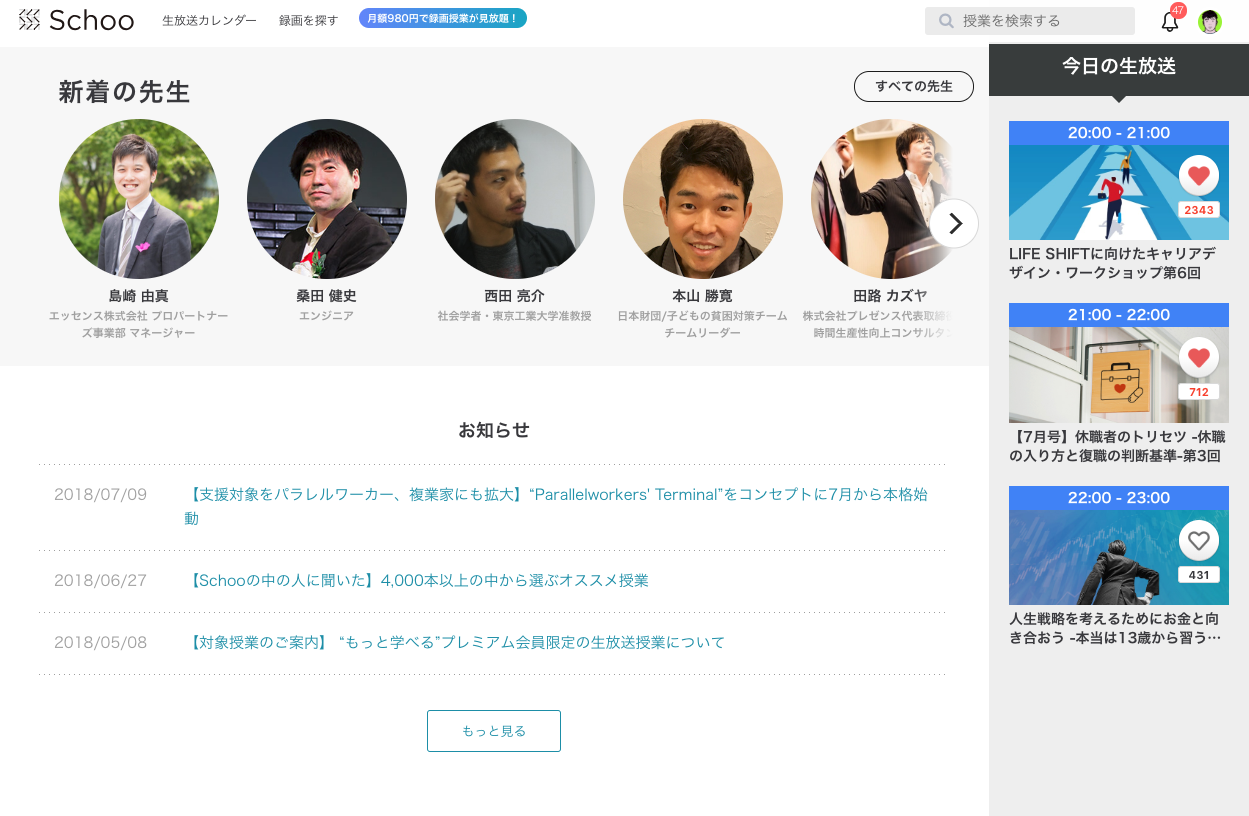Expand more news via もっと見る button
Image resolution: width=1249 pixels, height=816 pixels.
pos(494,731)
